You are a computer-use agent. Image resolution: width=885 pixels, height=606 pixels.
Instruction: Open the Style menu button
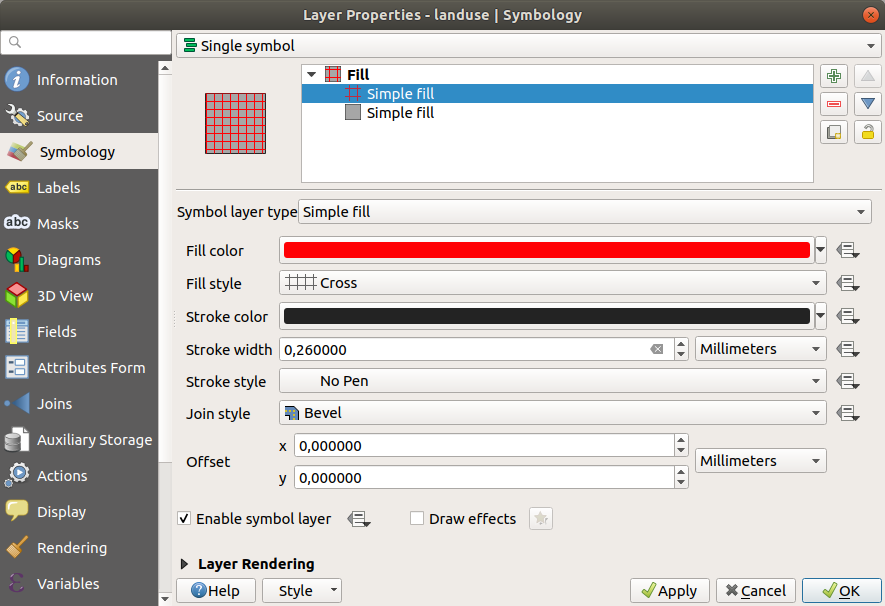[x=301, y=590]
